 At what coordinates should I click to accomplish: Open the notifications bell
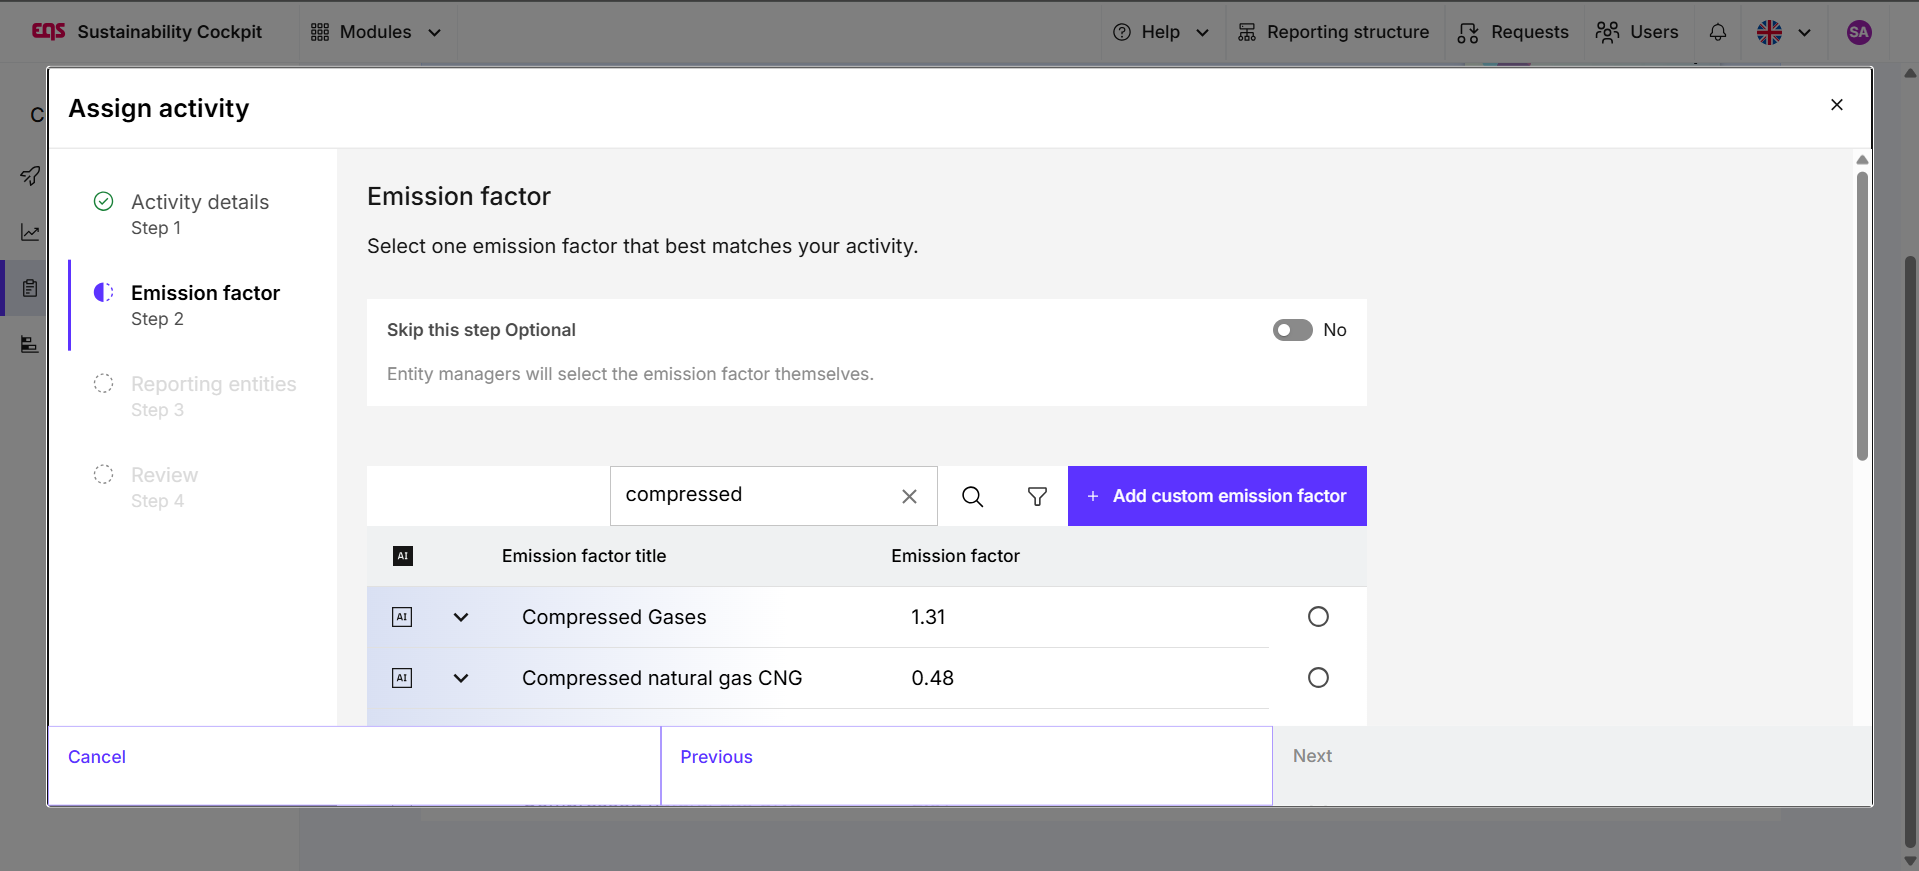coord(1717,32)
